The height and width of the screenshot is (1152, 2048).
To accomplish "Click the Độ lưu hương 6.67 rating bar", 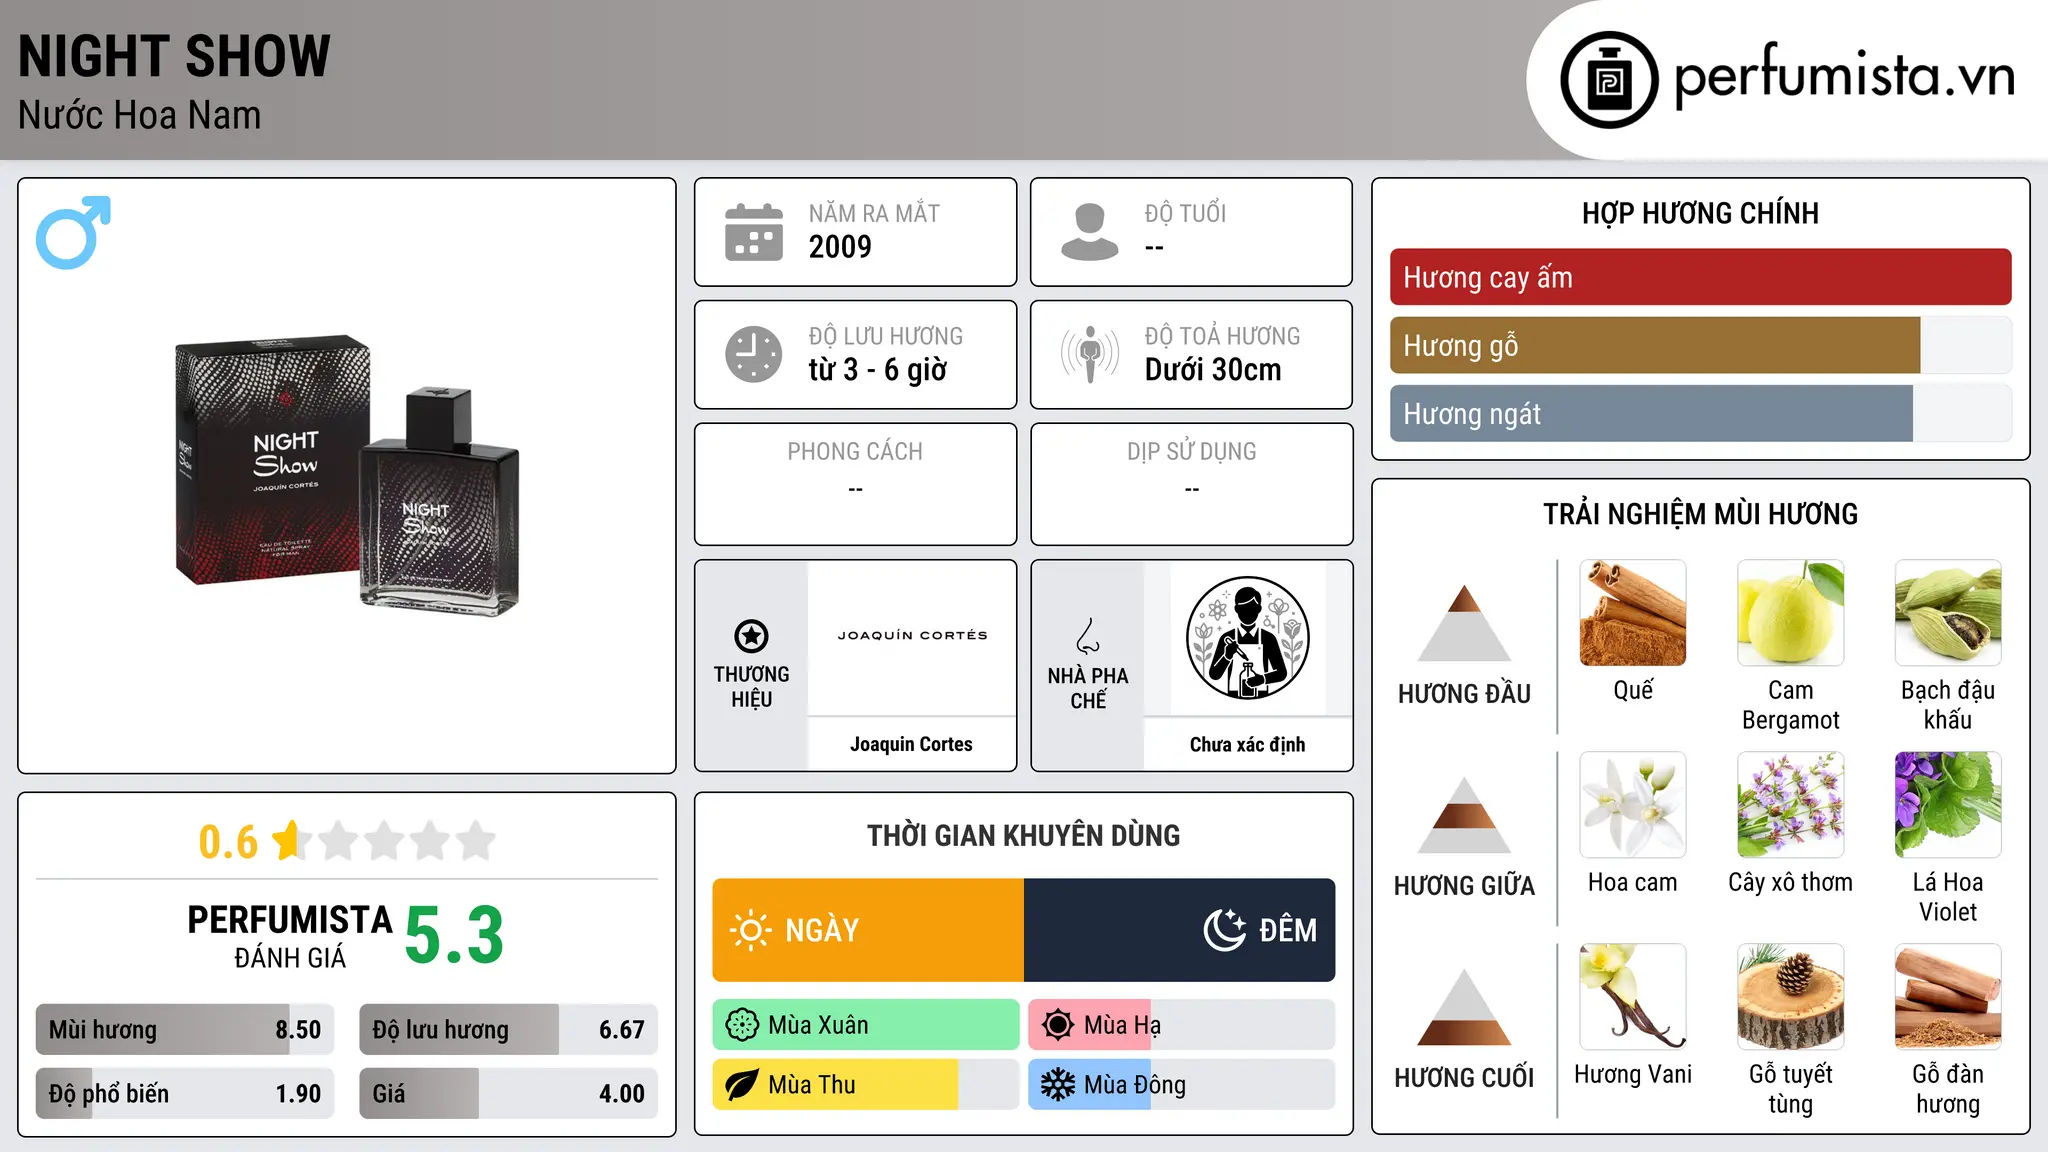I will click(508, 1029).
